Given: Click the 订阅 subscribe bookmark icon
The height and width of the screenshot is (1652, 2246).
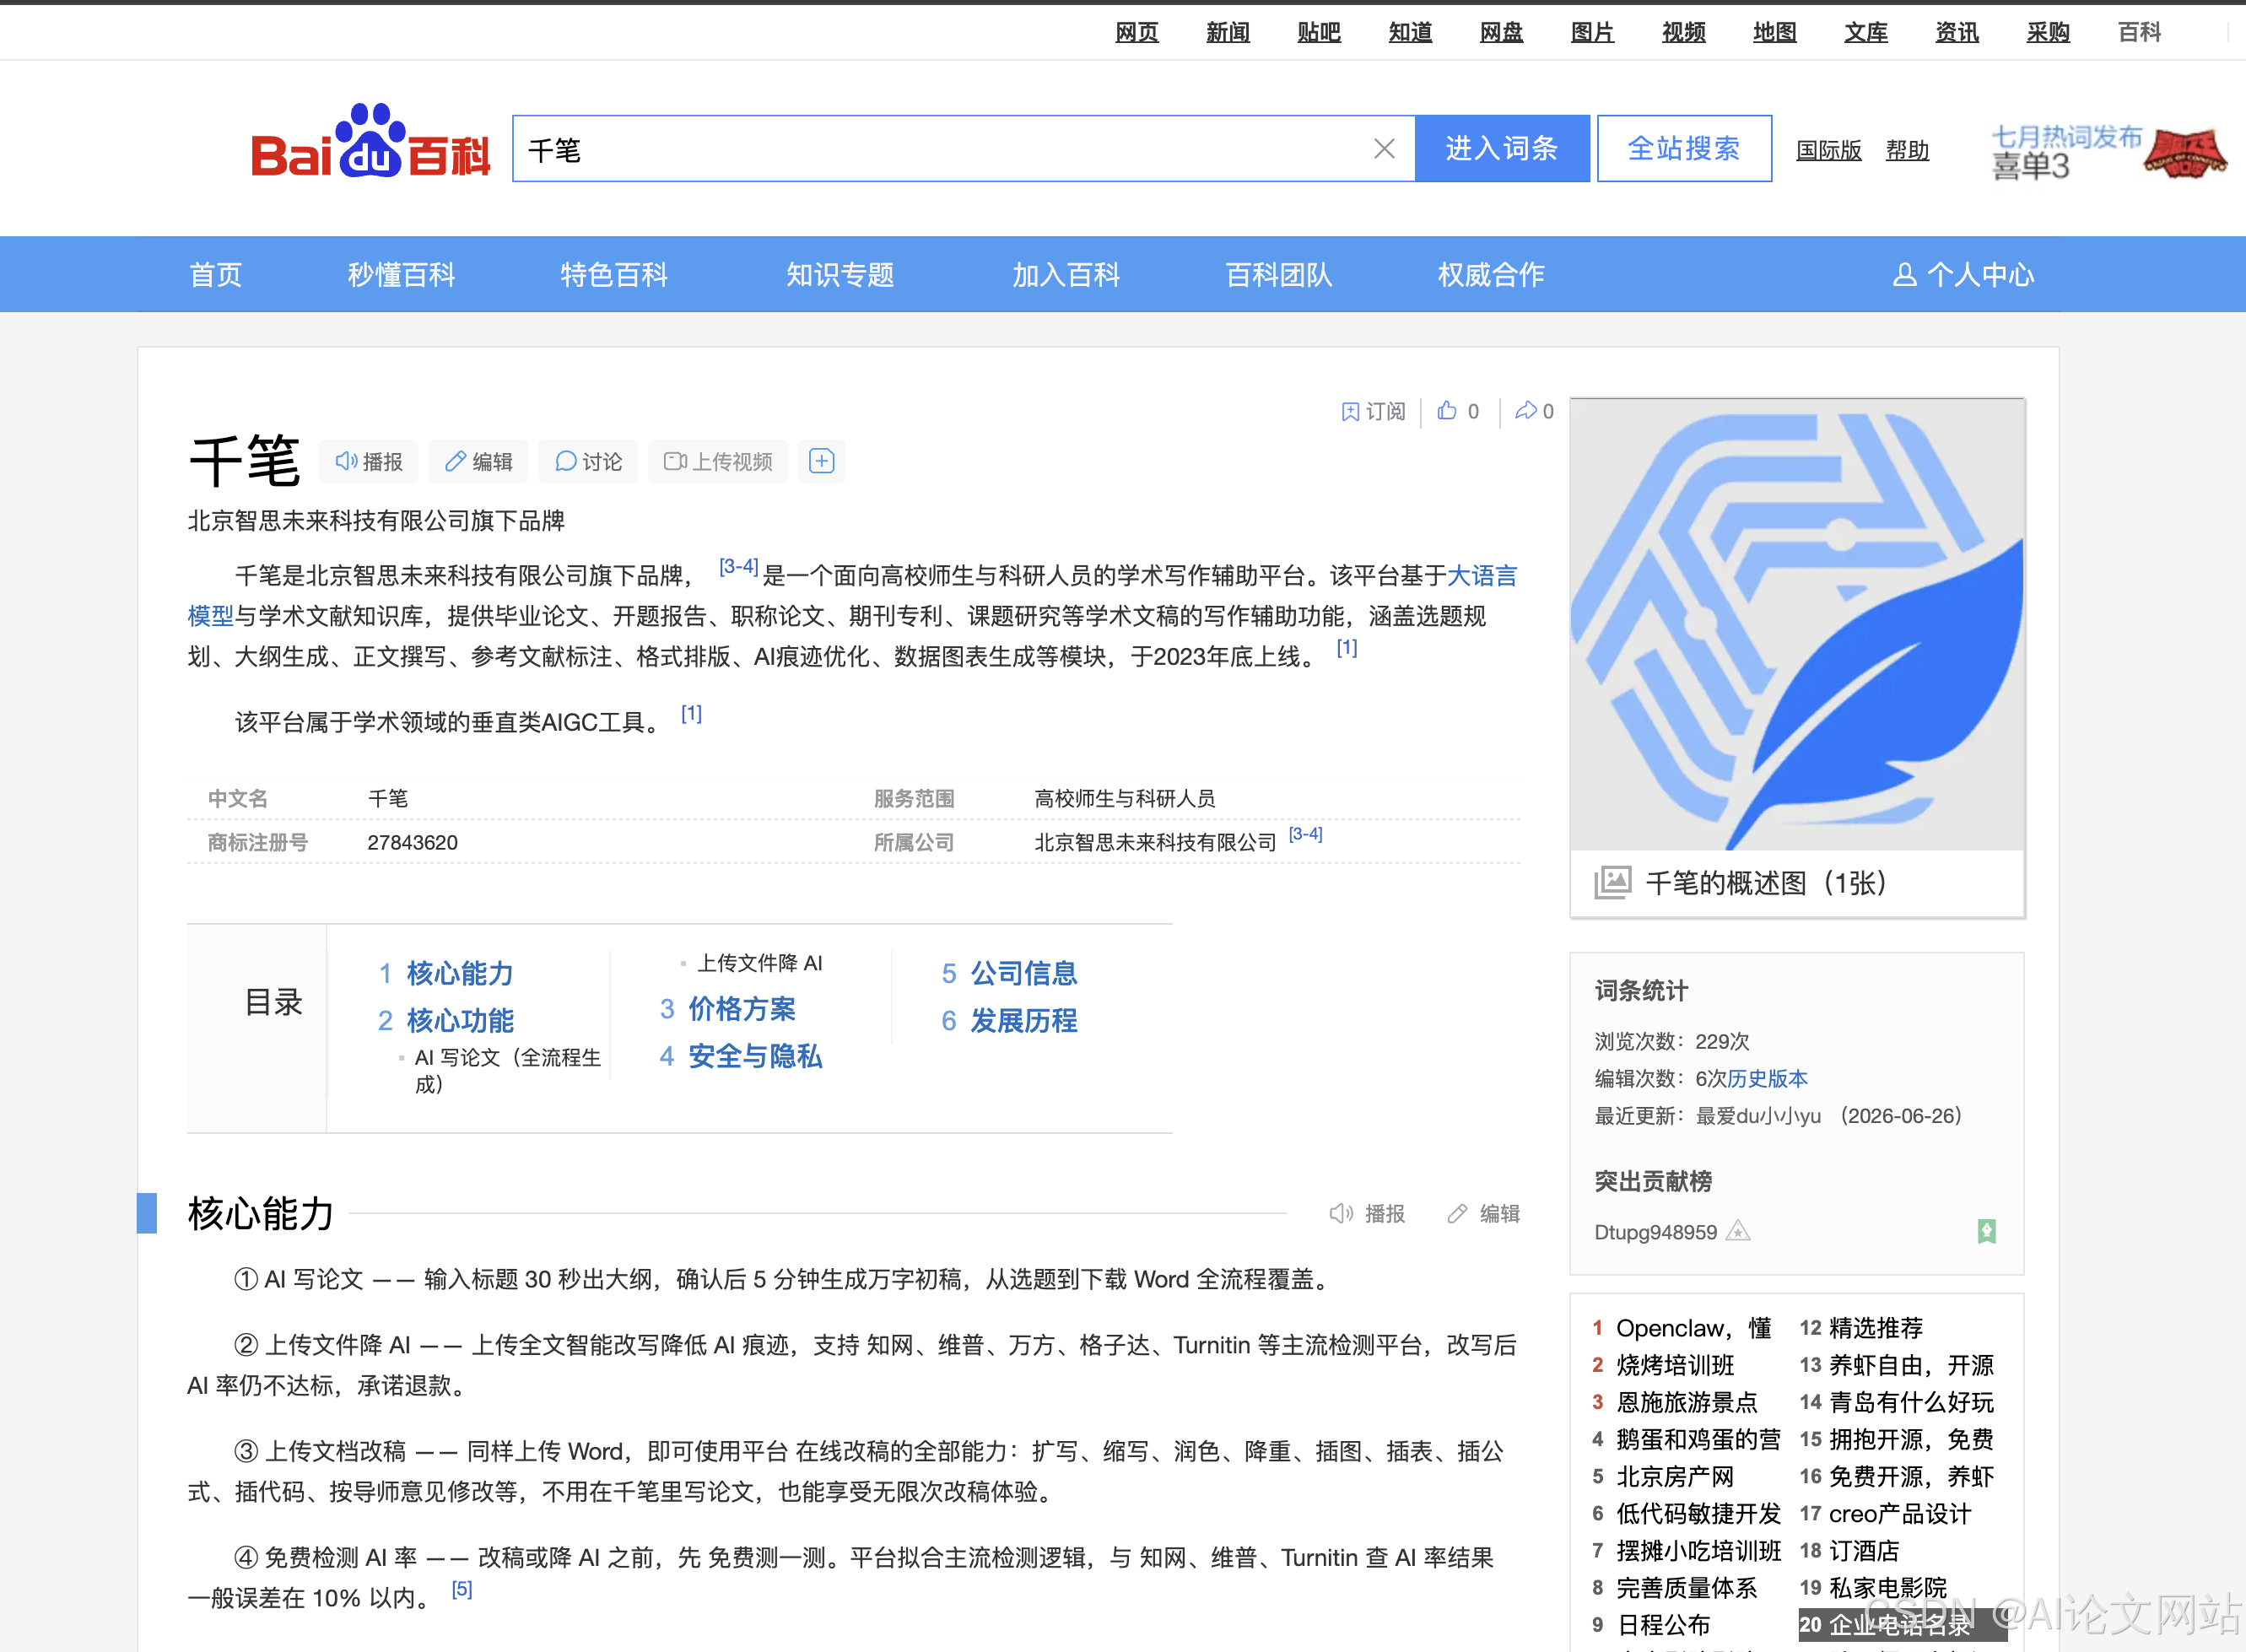Looking at the screenshot, I should tap(1350, 412).
